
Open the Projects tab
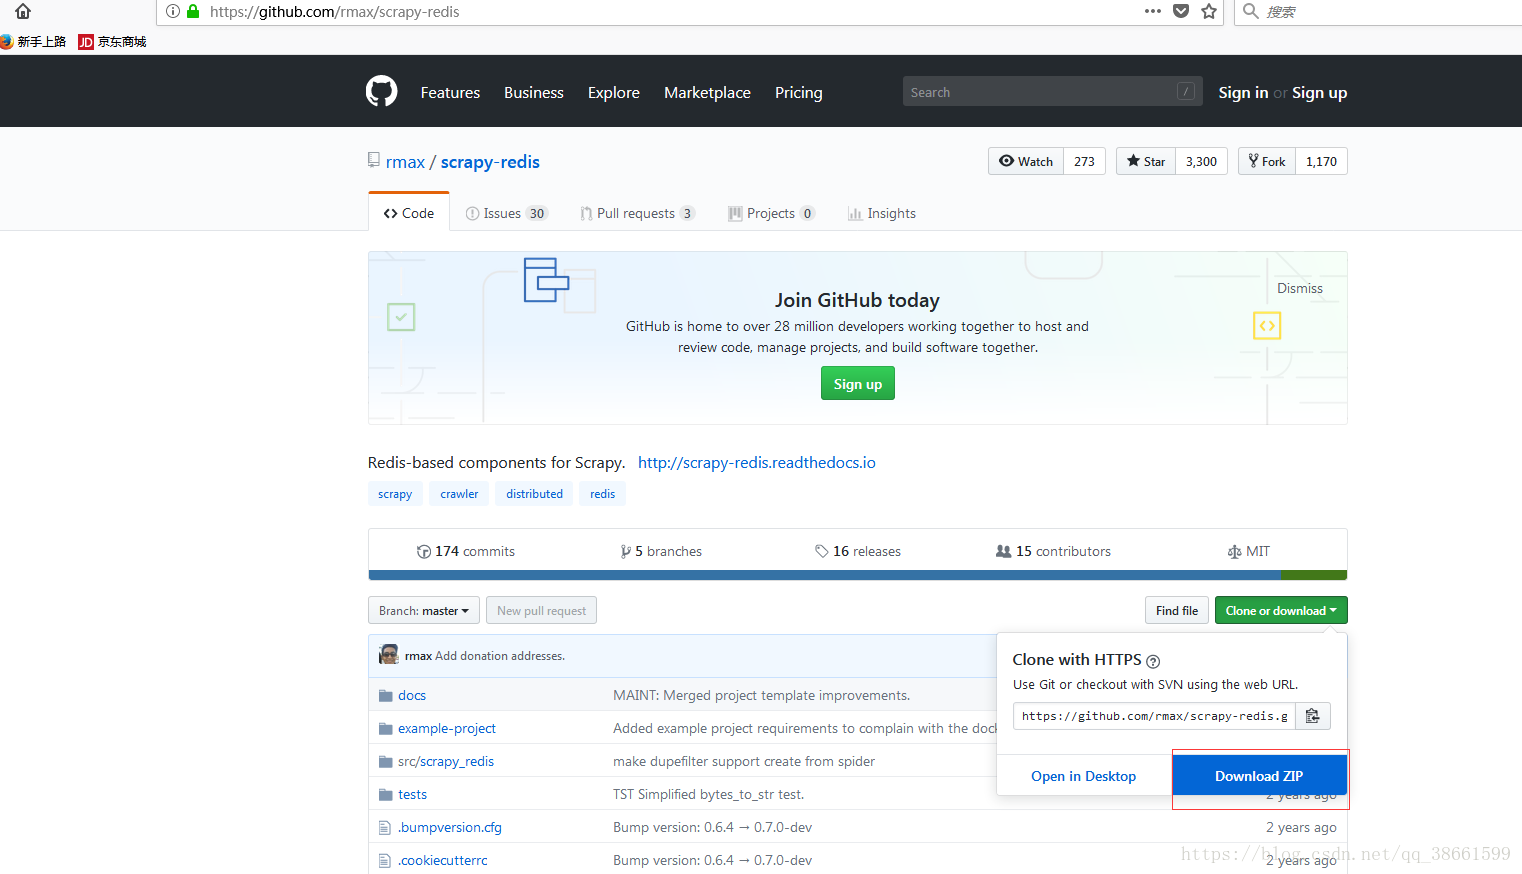coord(772,213)
